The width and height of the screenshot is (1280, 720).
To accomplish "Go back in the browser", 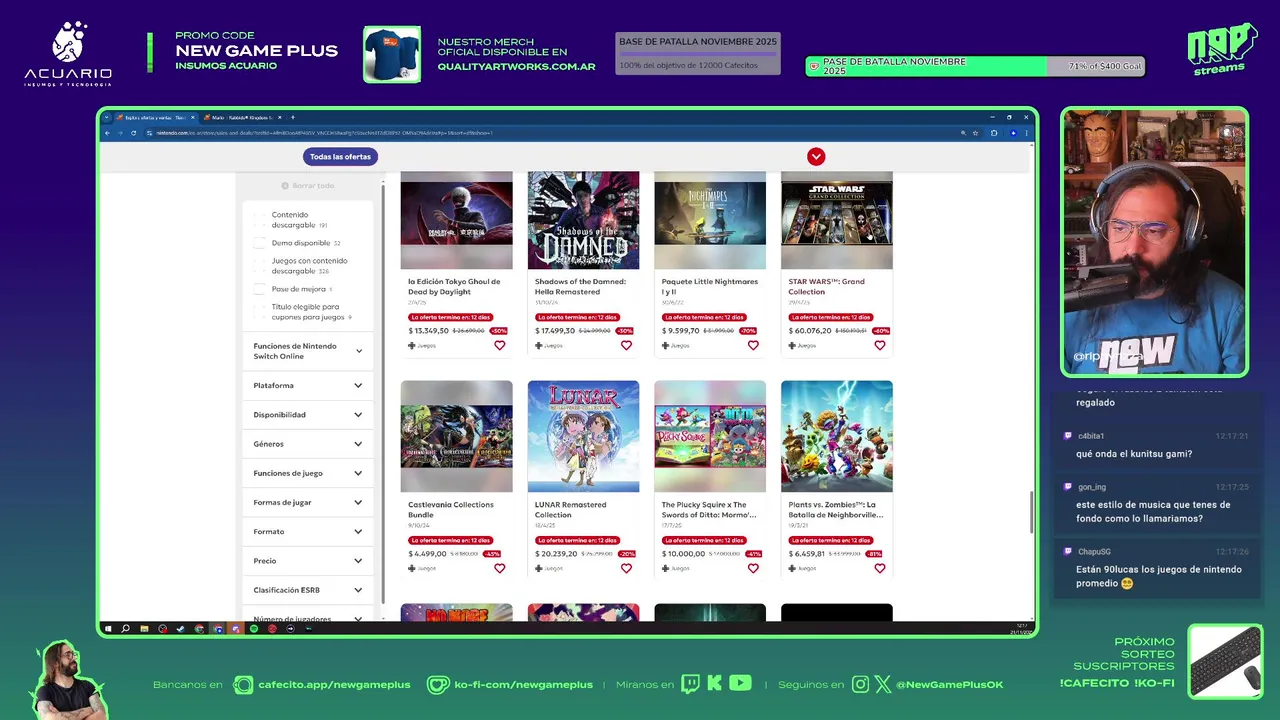I will pos(108,132).
